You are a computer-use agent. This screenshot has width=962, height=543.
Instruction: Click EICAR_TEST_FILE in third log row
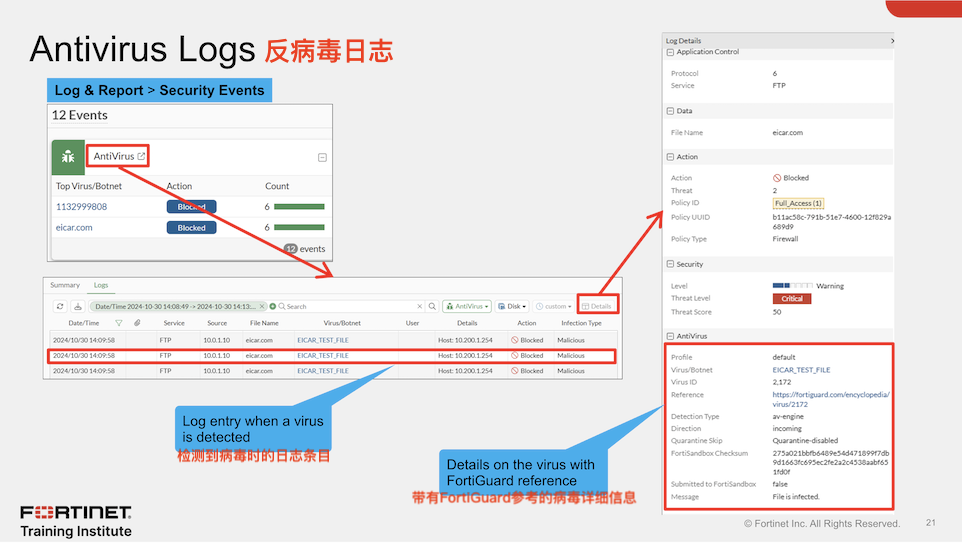(x=323, y=371)
